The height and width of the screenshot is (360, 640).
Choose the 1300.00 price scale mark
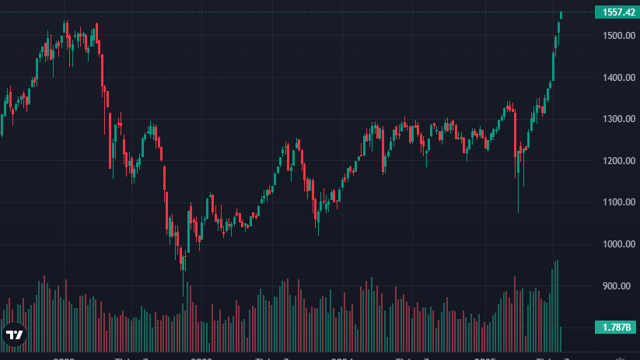(x=619, y=119)
